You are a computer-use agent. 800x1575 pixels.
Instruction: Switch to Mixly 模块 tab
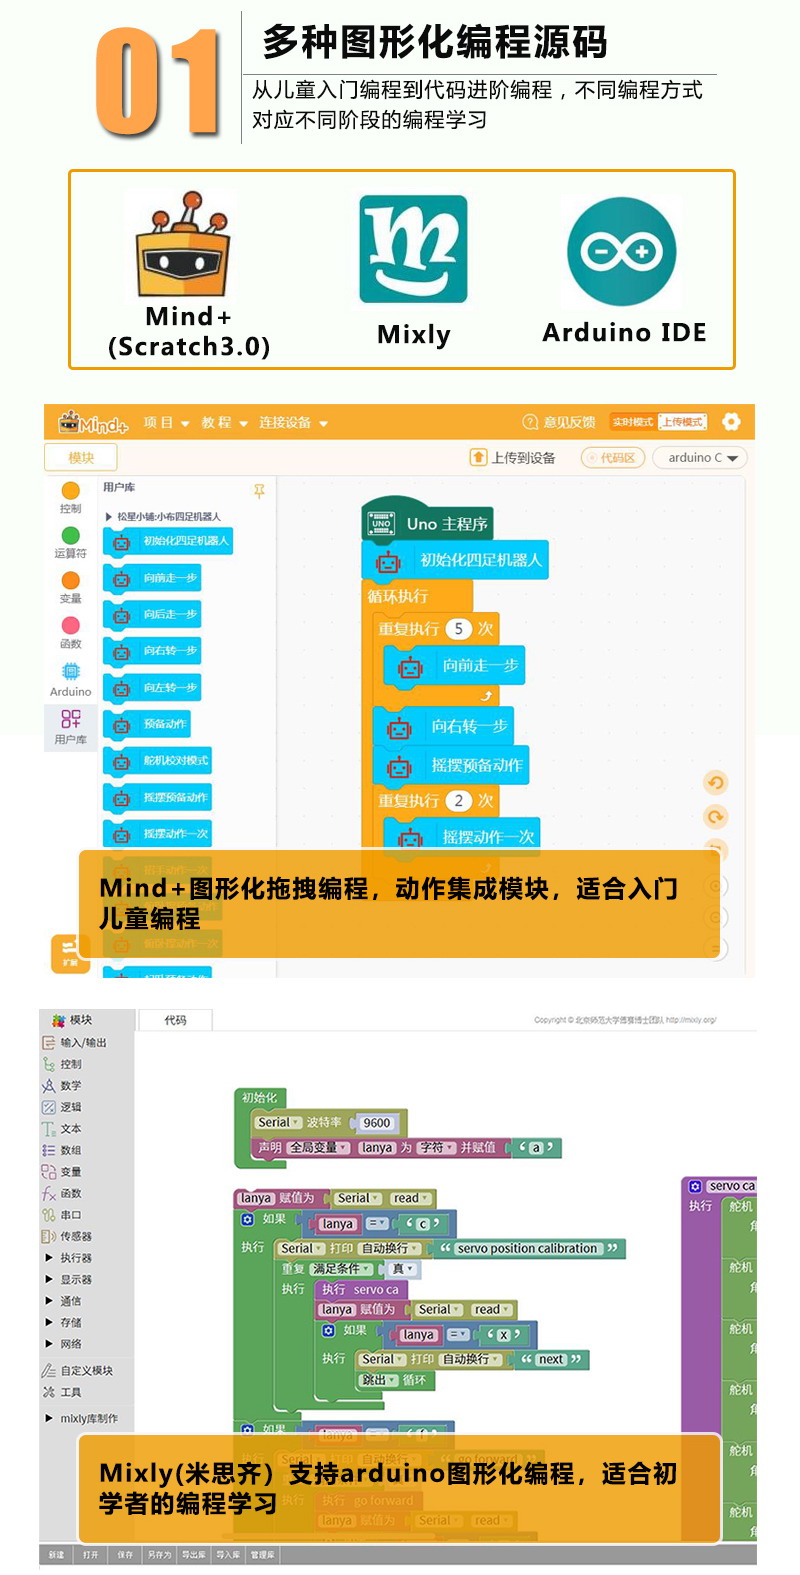pyautogui.click(x=72, y=1020)
